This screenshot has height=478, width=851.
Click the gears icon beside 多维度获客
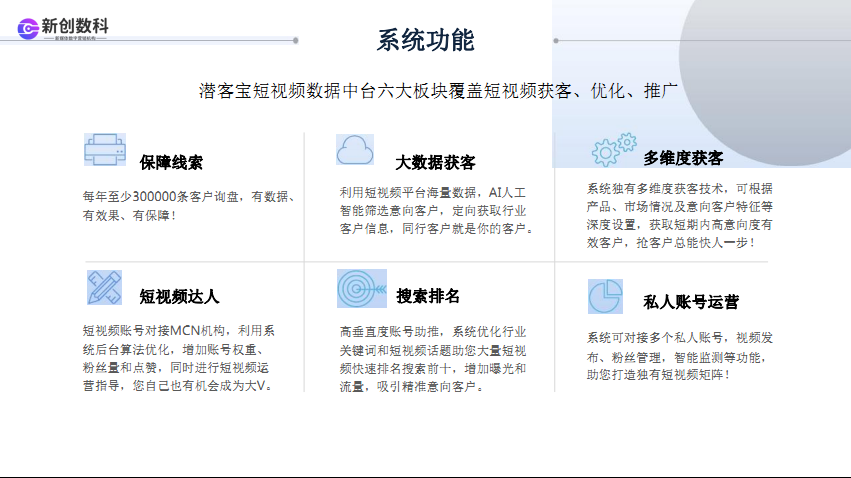click(614, 150)
